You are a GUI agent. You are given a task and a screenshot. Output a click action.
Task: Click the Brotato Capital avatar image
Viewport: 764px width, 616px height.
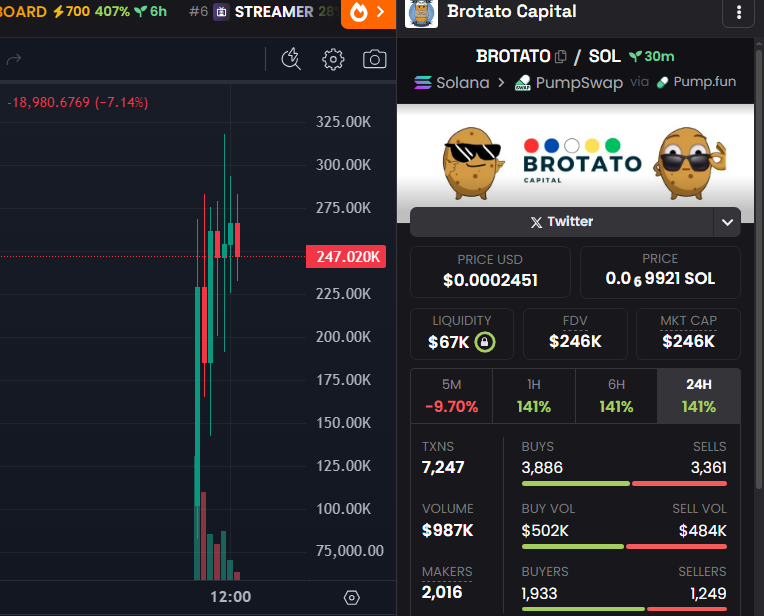(421, 13)
